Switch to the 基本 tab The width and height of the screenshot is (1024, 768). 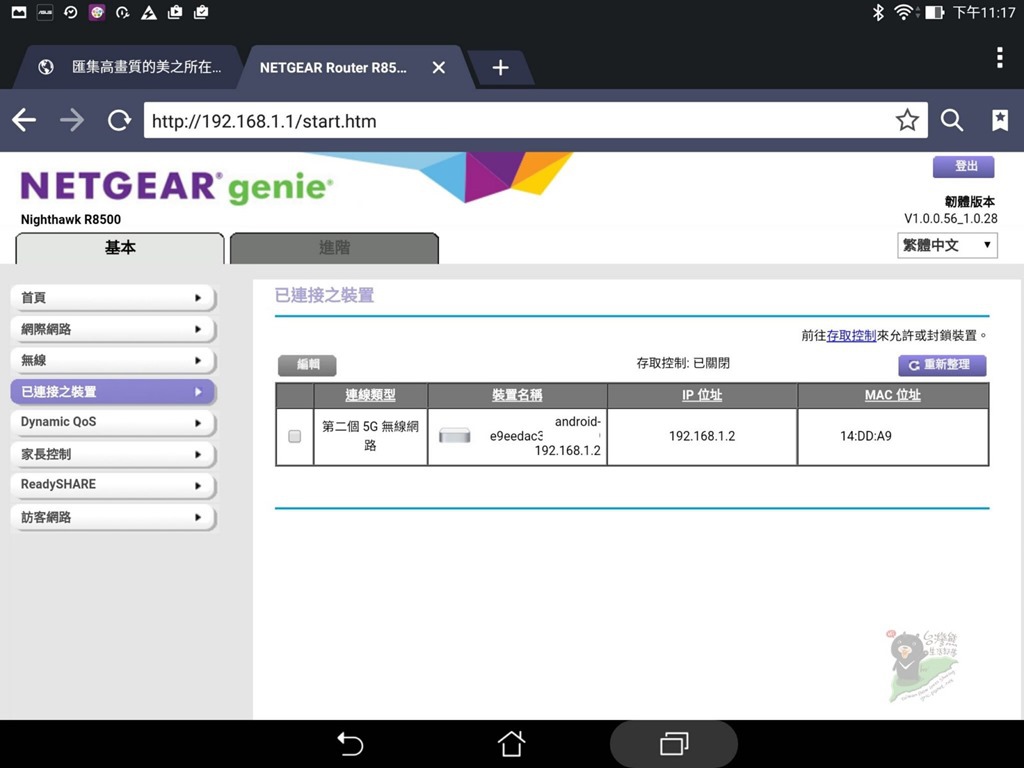pos(120,248)
